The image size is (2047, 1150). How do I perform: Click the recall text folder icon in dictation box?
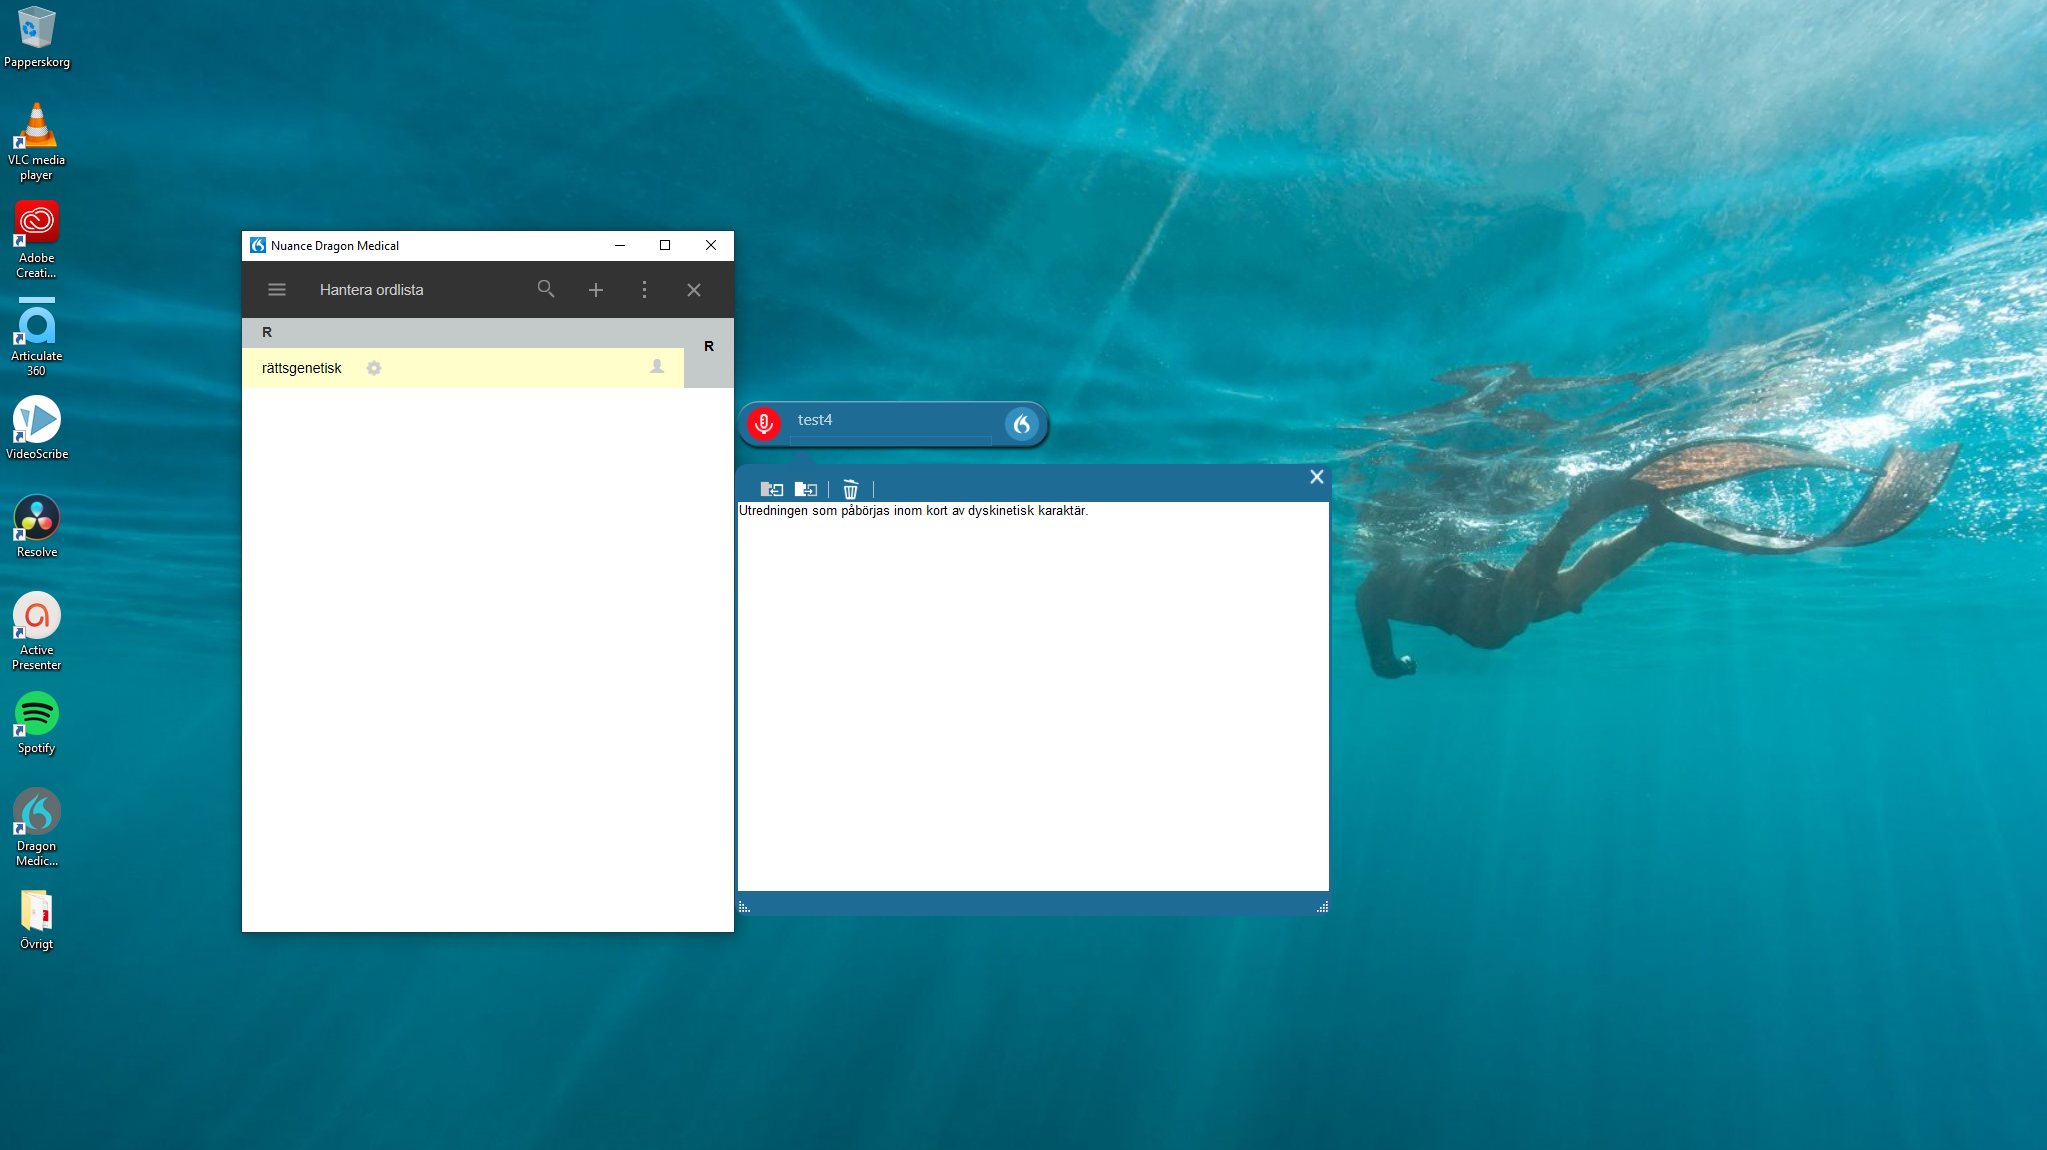tap(771, 489)
